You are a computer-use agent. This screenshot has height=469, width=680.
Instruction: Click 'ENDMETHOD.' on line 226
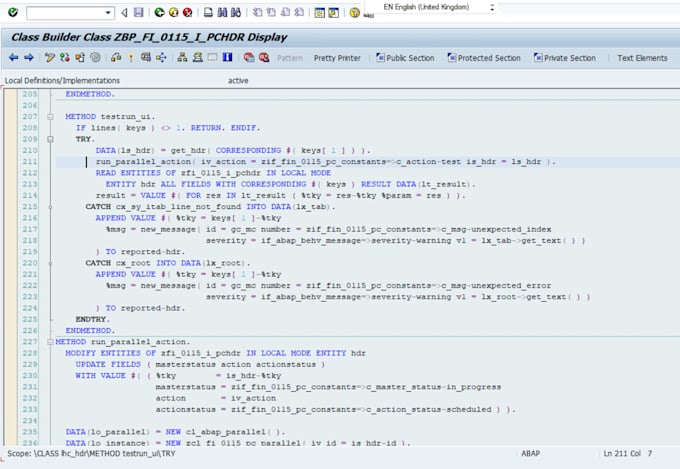coord(90,331)
